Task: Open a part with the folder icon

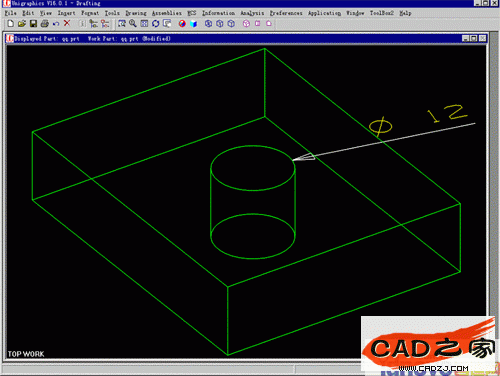Action: (22, 24)
